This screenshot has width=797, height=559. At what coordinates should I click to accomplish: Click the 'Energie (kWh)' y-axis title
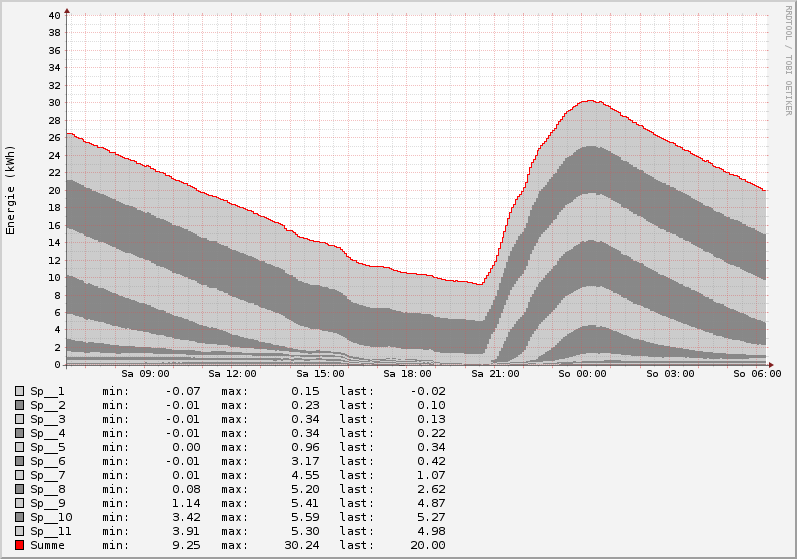(x=11, y=190)
